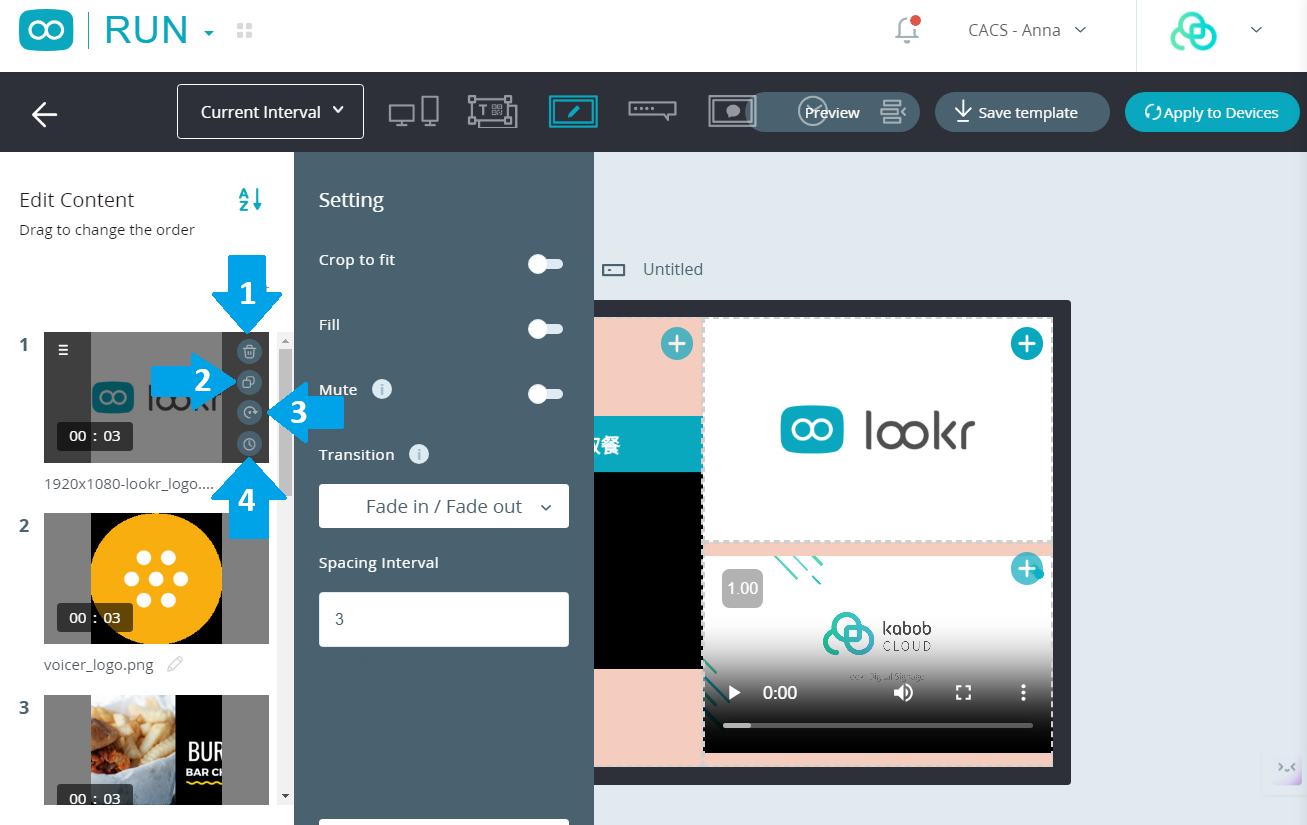Expand the kabob cloud profile chevron
This screenshot has width=1307, height=825.
[x=1257, y=30]
